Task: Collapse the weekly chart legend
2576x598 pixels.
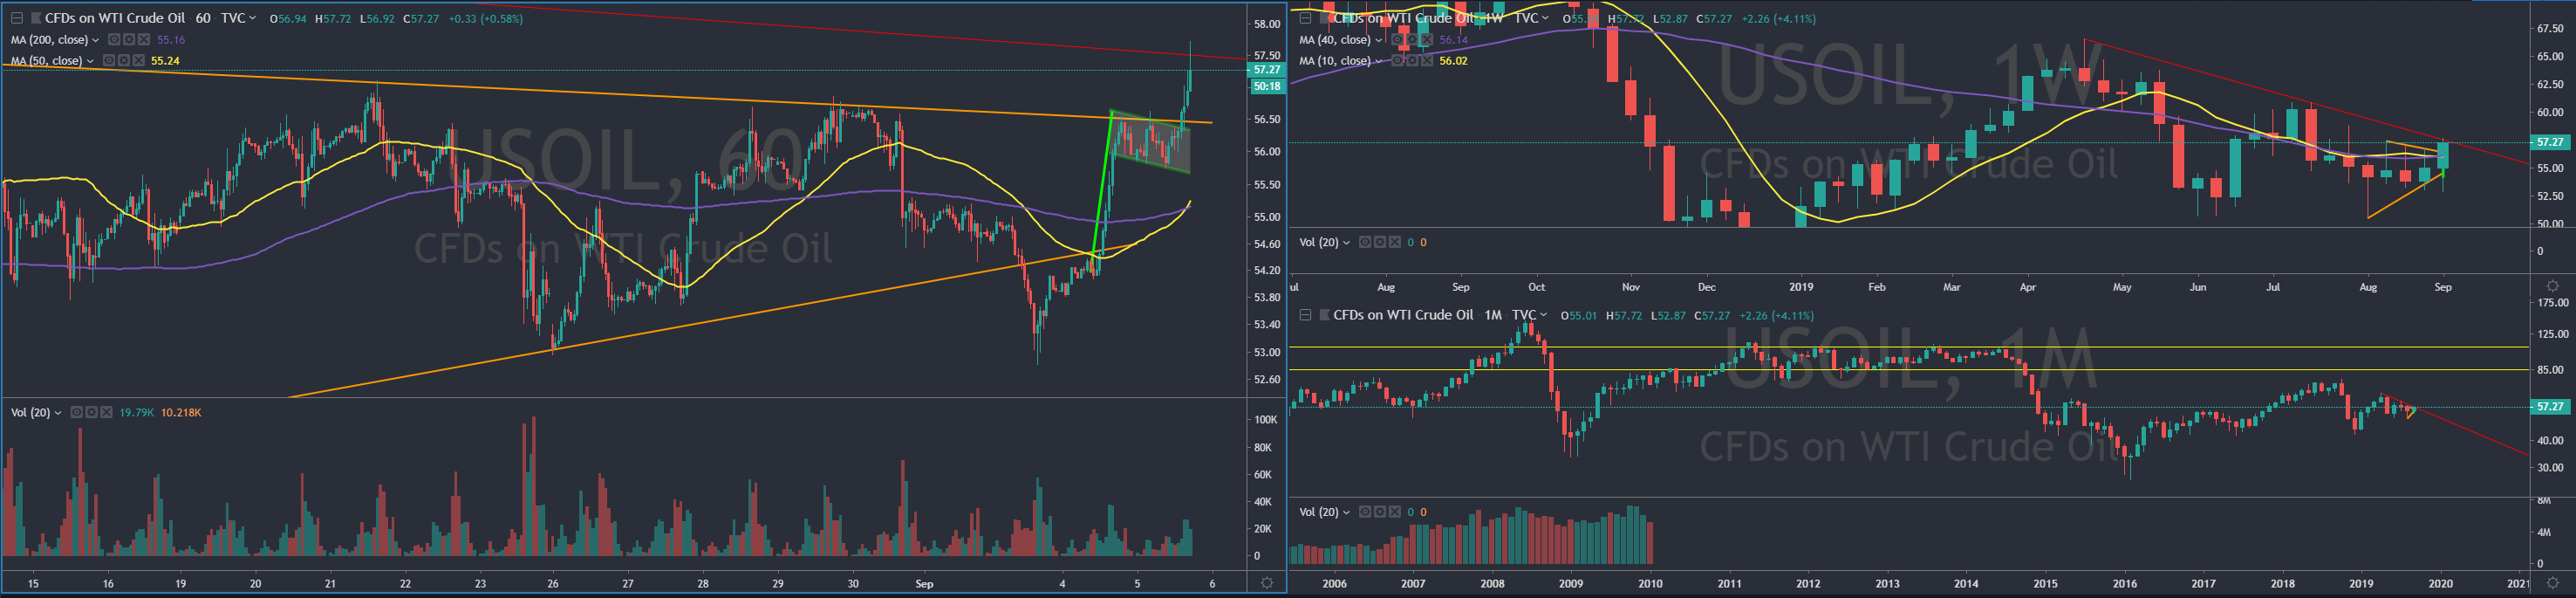Action: click(1306, 18)
